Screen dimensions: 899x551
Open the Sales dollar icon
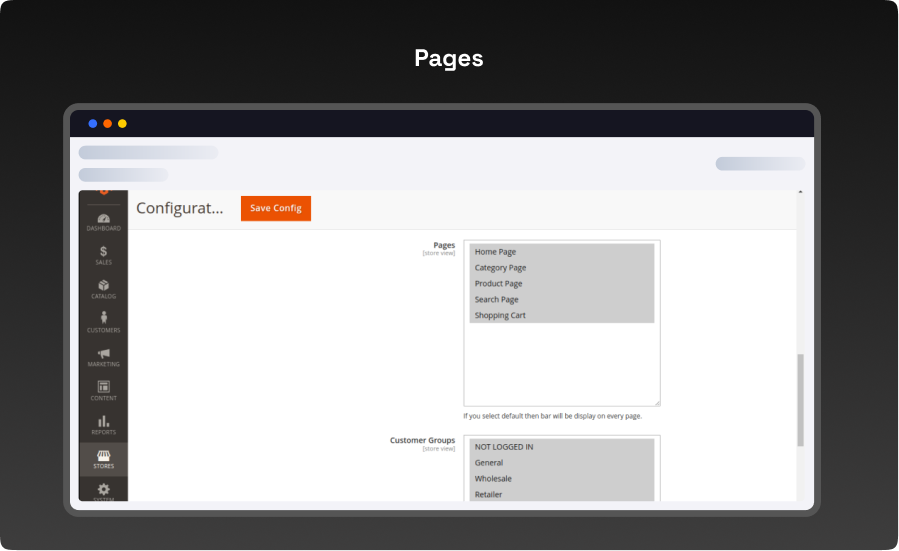coord(103,252)
